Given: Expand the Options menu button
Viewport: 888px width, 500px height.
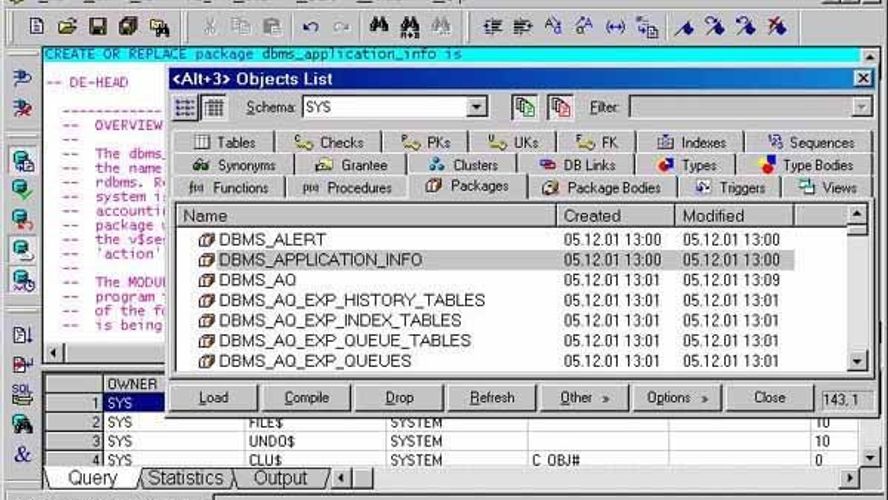Looking at the screenshot, I should tap(677, 398).
